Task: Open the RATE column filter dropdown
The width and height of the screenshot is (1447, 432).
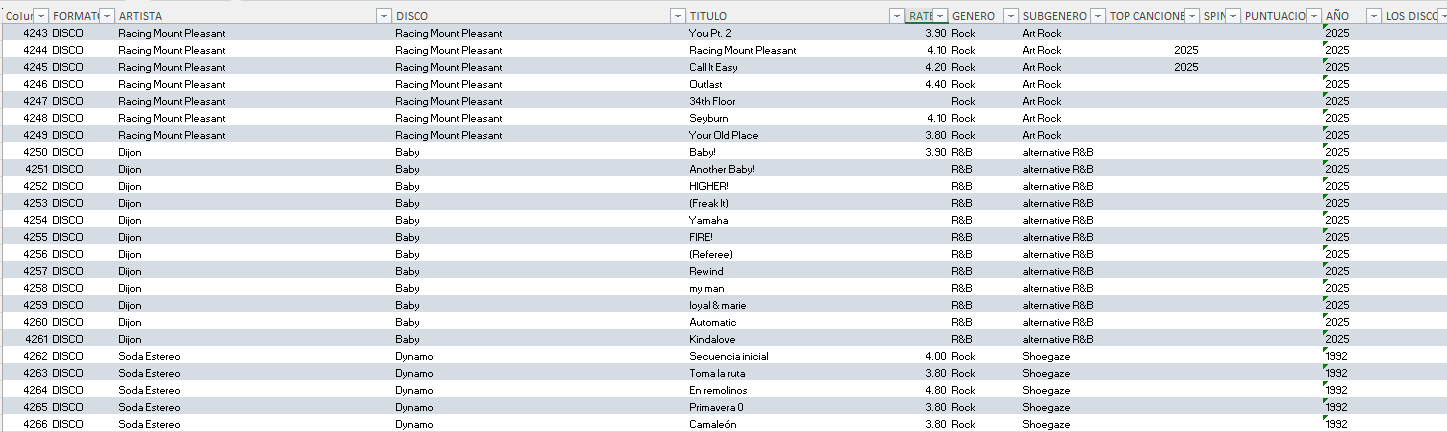Action: point(940,16)
